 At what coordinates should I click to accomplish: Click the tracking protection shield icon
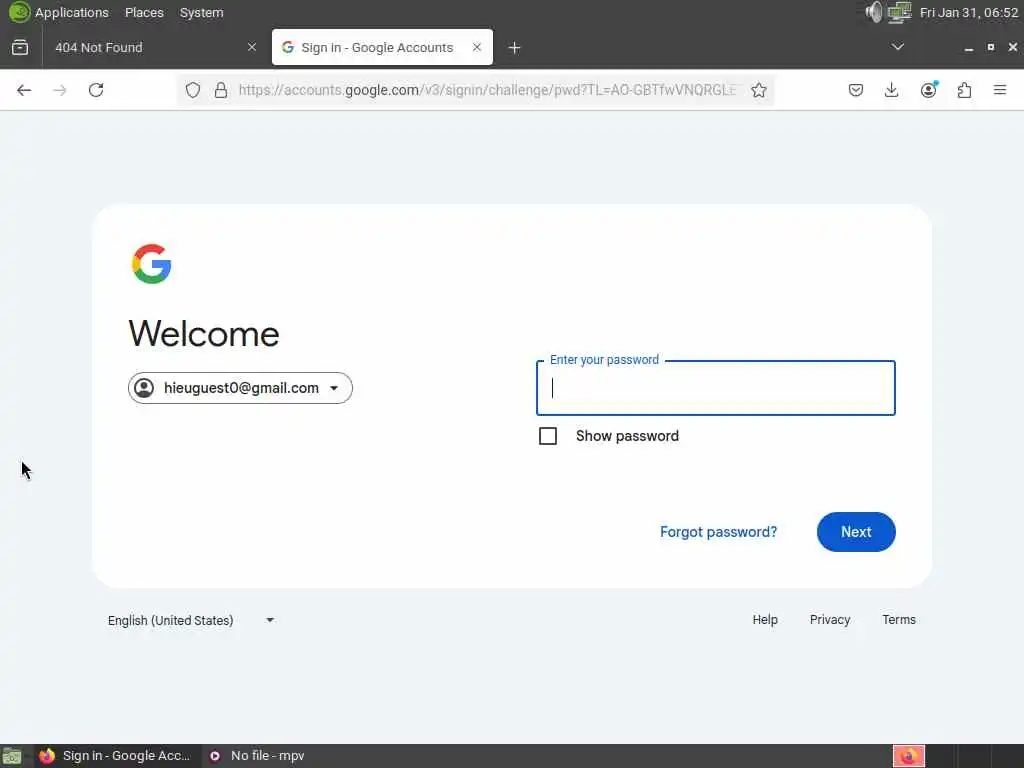[x=193, y=90]
